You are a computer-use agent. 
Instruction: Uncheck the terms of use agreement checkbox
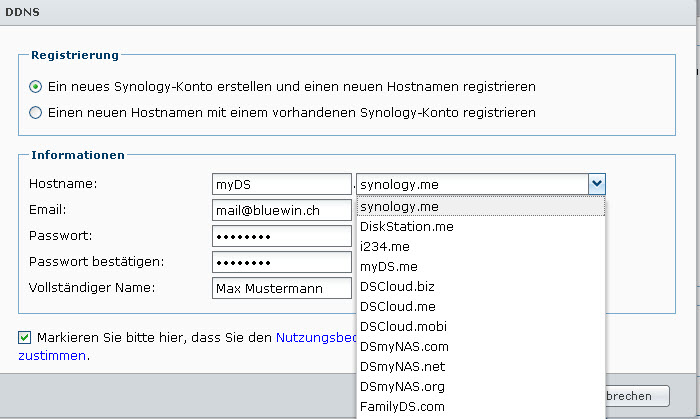click(25, 337)
